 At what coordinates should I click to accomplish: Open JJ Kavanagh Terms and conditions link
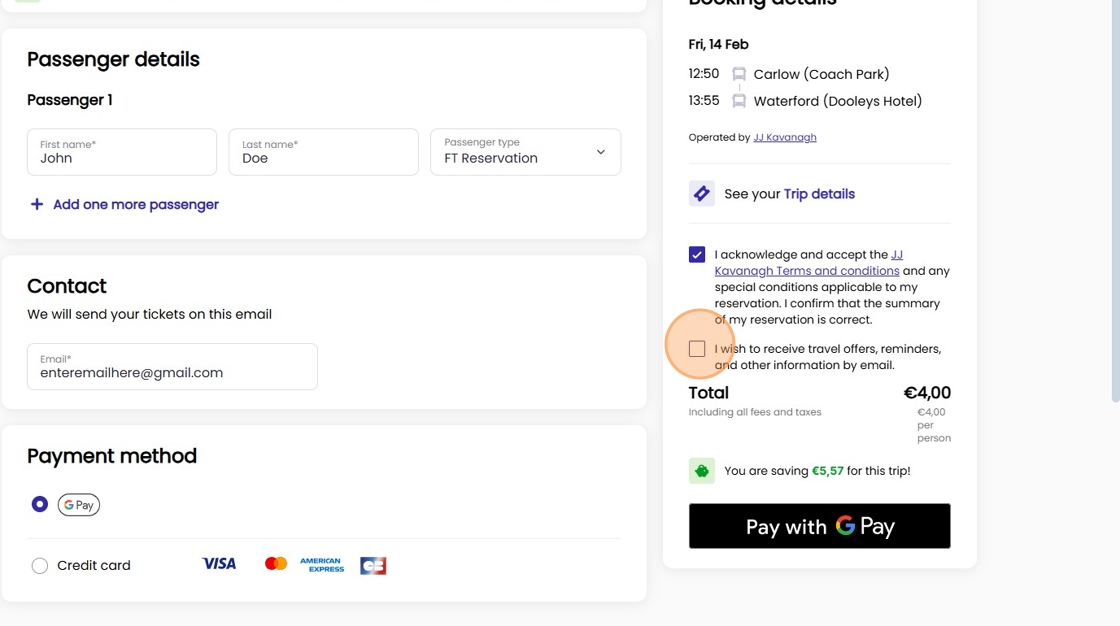(x=807, y=263)
